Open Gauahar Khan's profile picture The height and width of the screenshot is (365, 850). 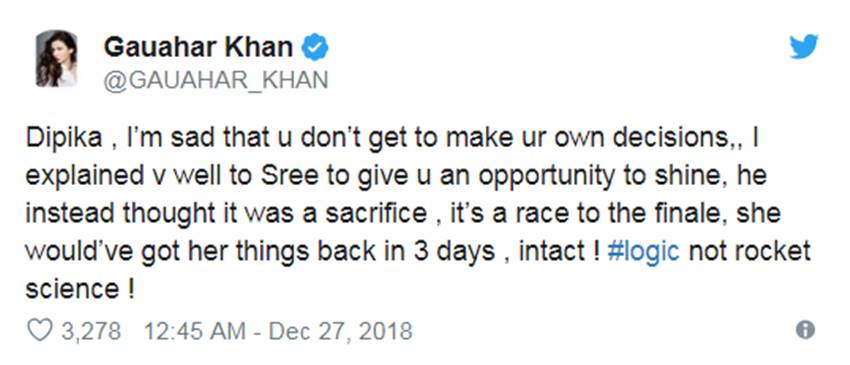coord(56,59)
